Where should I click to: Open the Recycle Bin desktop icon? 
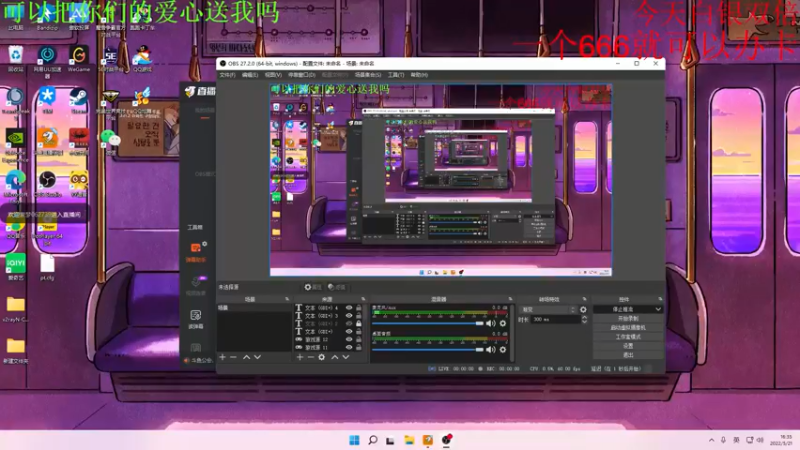(x=15, y=59)
